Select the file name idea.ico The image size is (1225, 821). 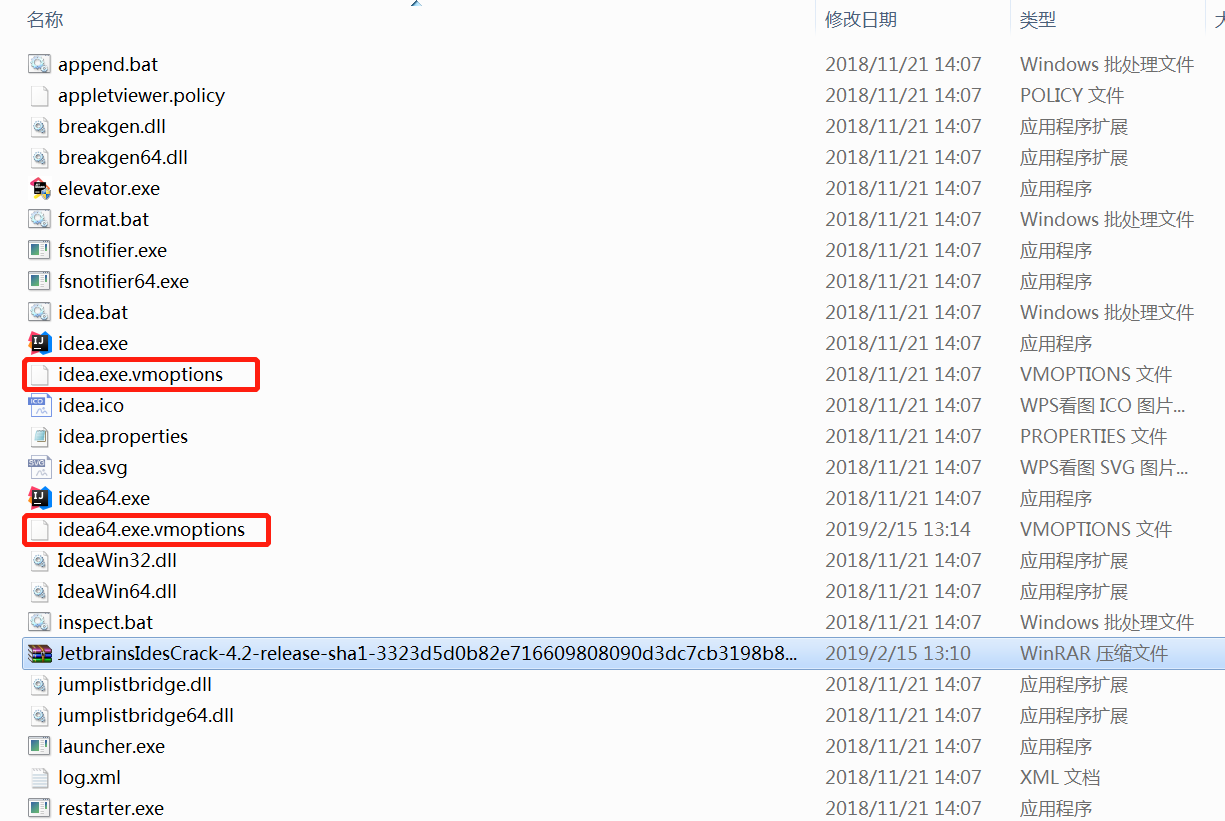point(91,405)
